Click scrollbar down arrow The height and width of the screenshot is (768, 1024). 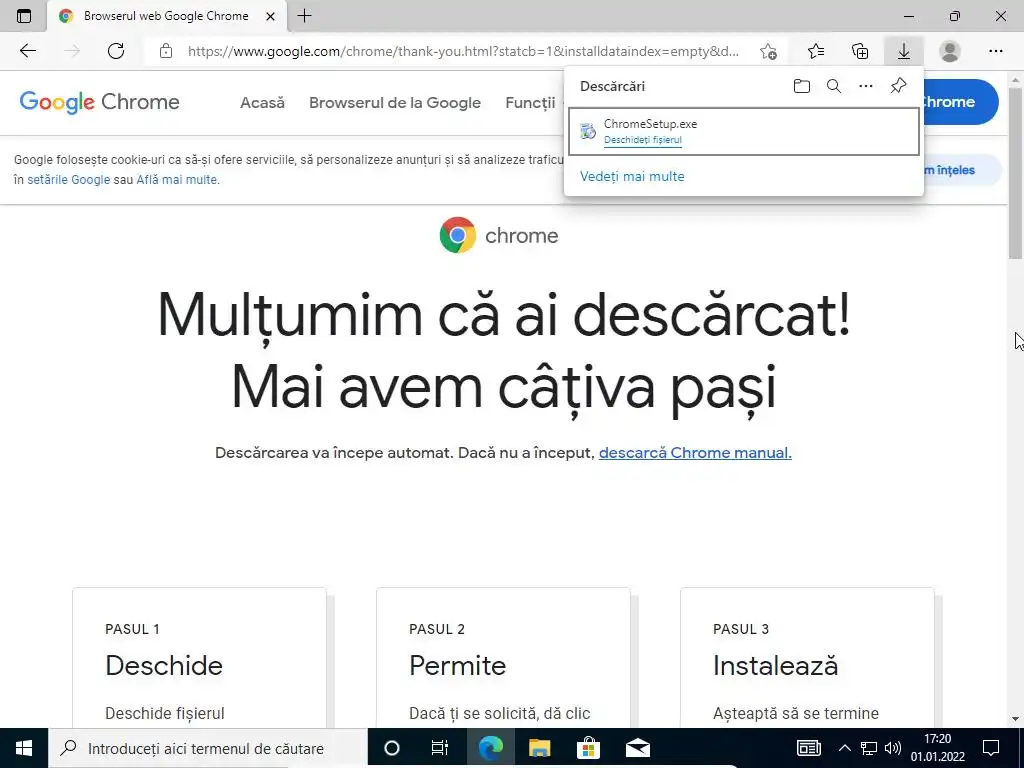1016,720
